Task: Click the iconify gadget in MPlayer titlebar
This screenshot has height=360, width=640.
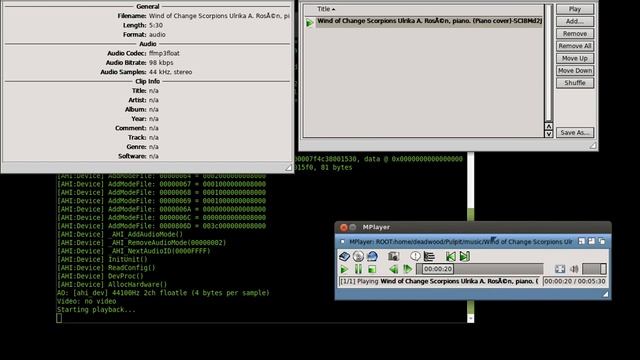Action: pos(582,241)
